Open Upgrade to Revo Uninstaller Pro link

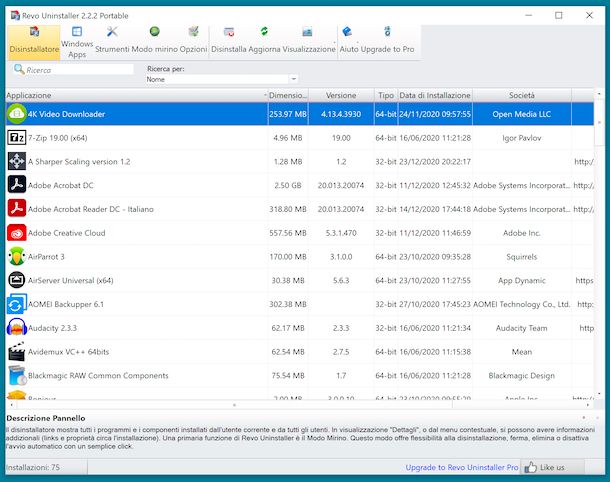click(462, 467)
